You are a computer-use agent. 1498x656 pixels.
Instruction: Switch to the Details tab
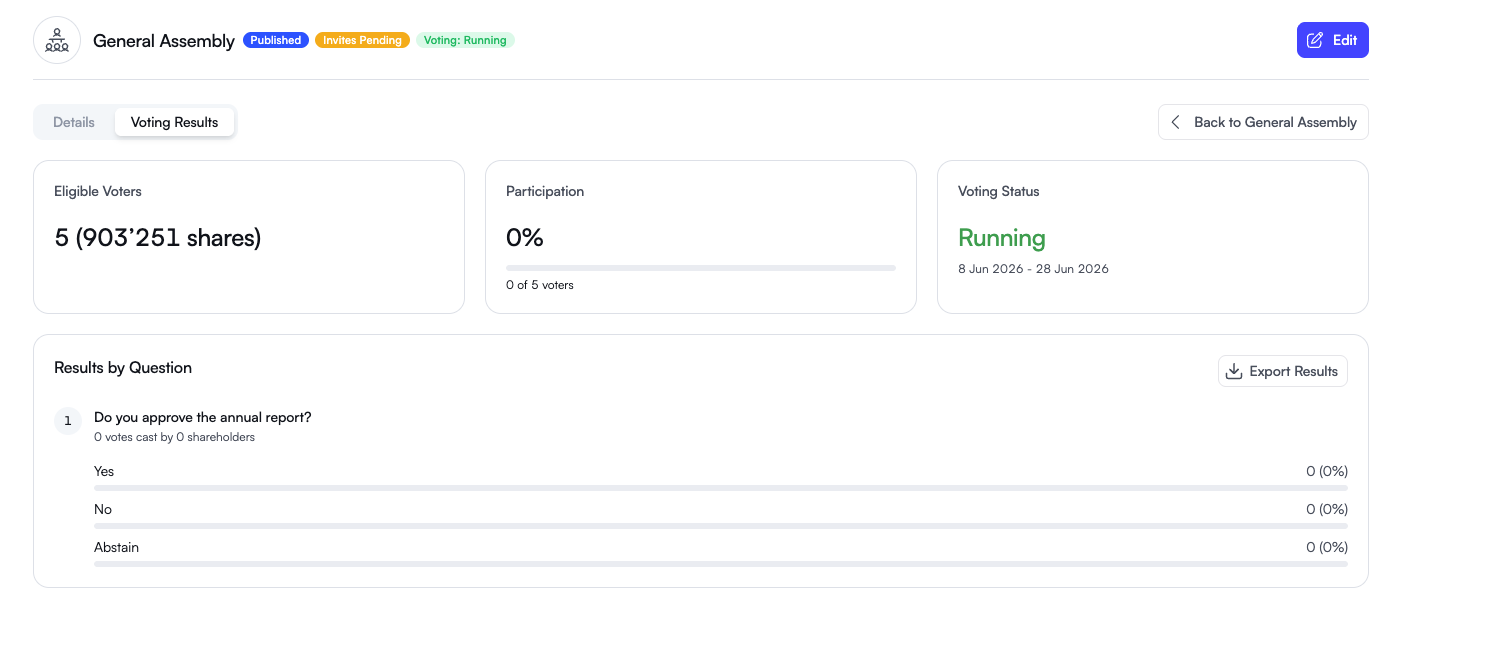click(x=74, y=122)
